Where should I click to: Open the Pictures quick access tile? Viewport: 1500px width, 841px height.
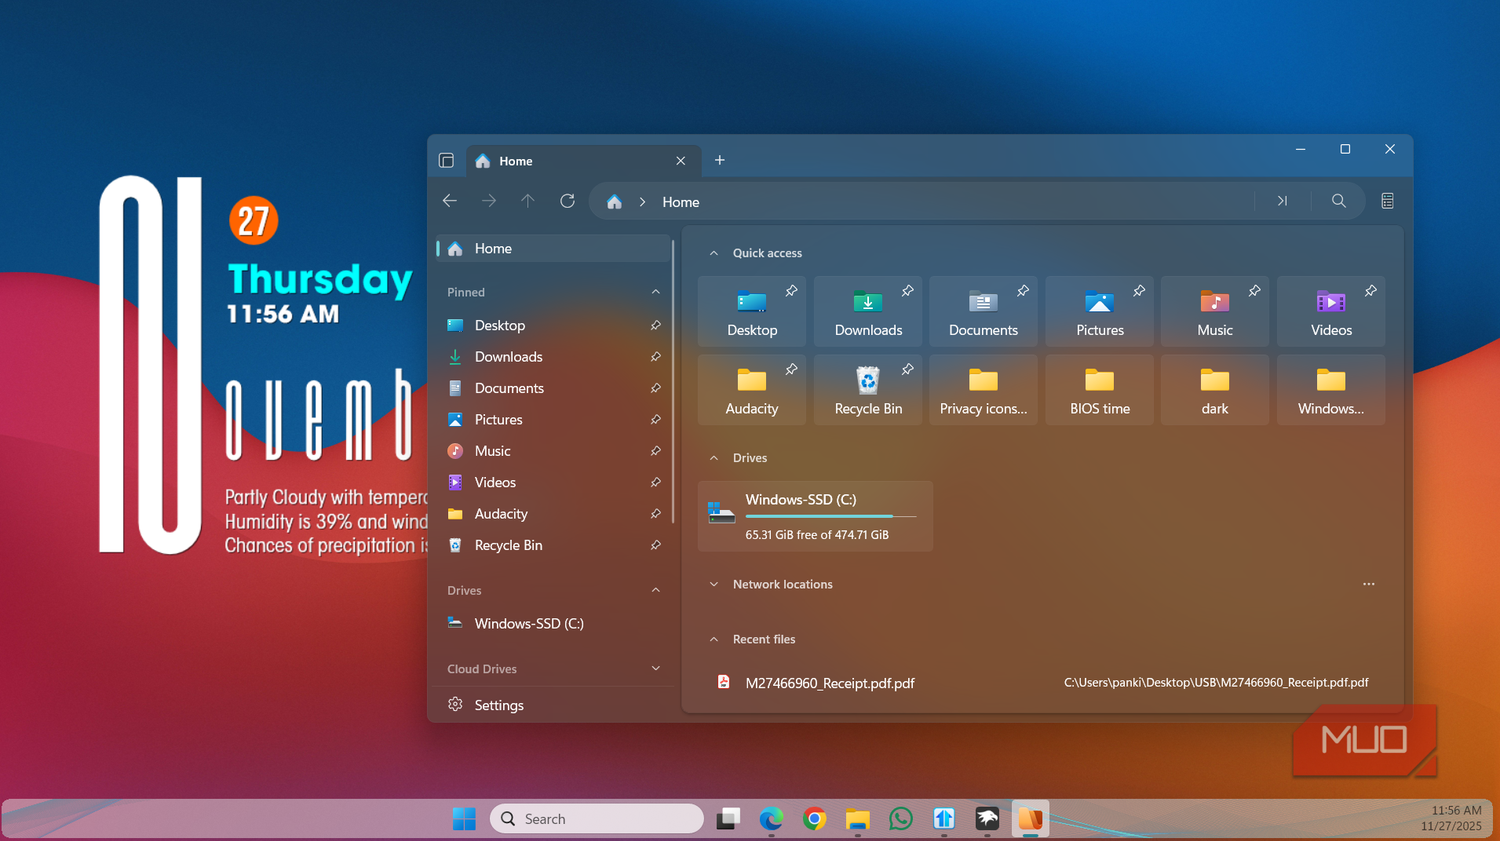1100,311
